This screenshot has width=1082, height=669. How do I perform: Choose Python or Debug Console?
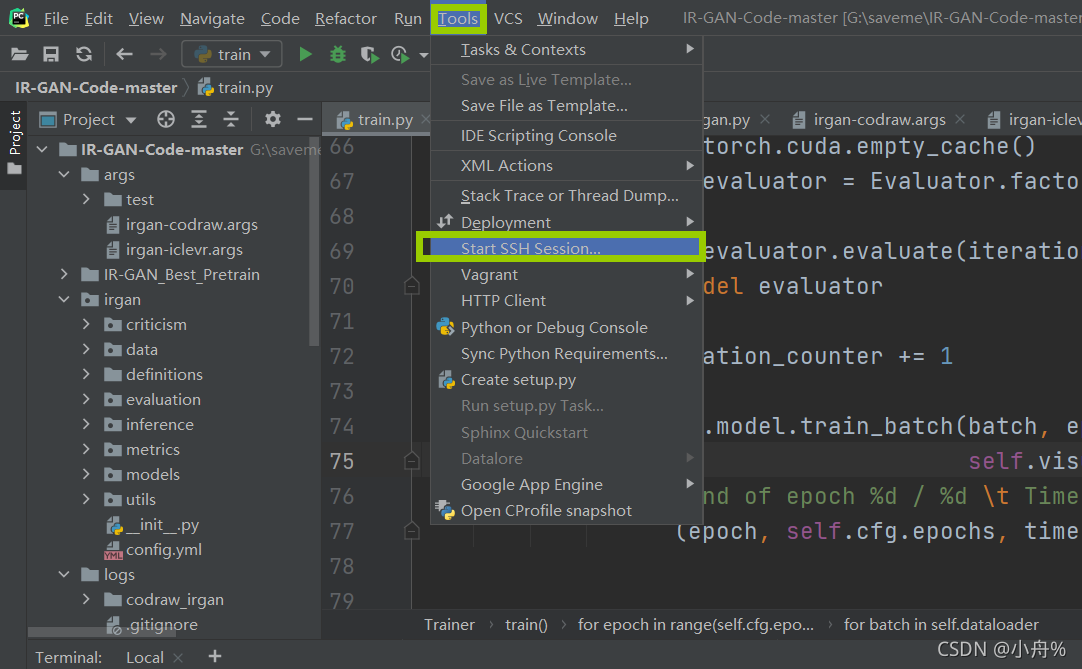pos(567,327)
